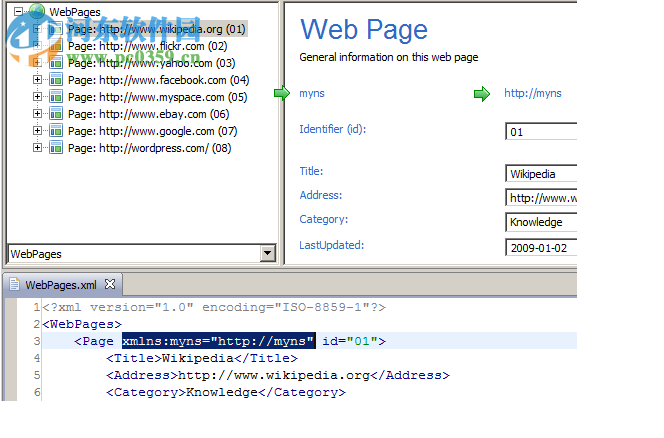The image size is (664, 438).
Task: Collapse the WebPages root node
Action: pyautogui.click(x=18, y=11)
